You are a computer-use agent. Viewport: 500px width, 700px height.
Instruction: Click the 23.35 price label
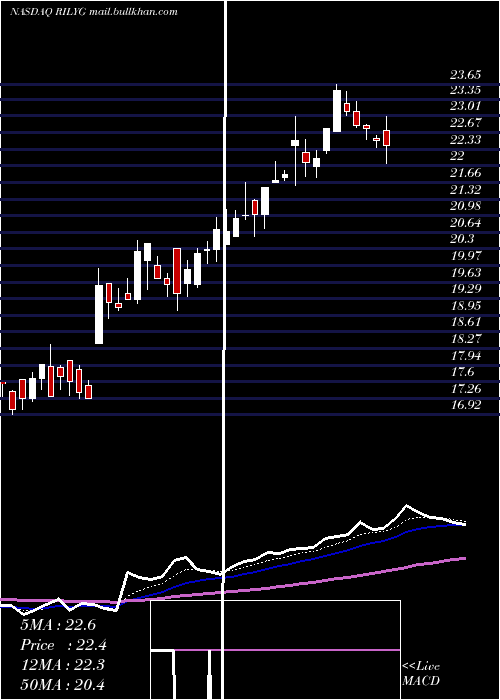click(x=465, y=90)
